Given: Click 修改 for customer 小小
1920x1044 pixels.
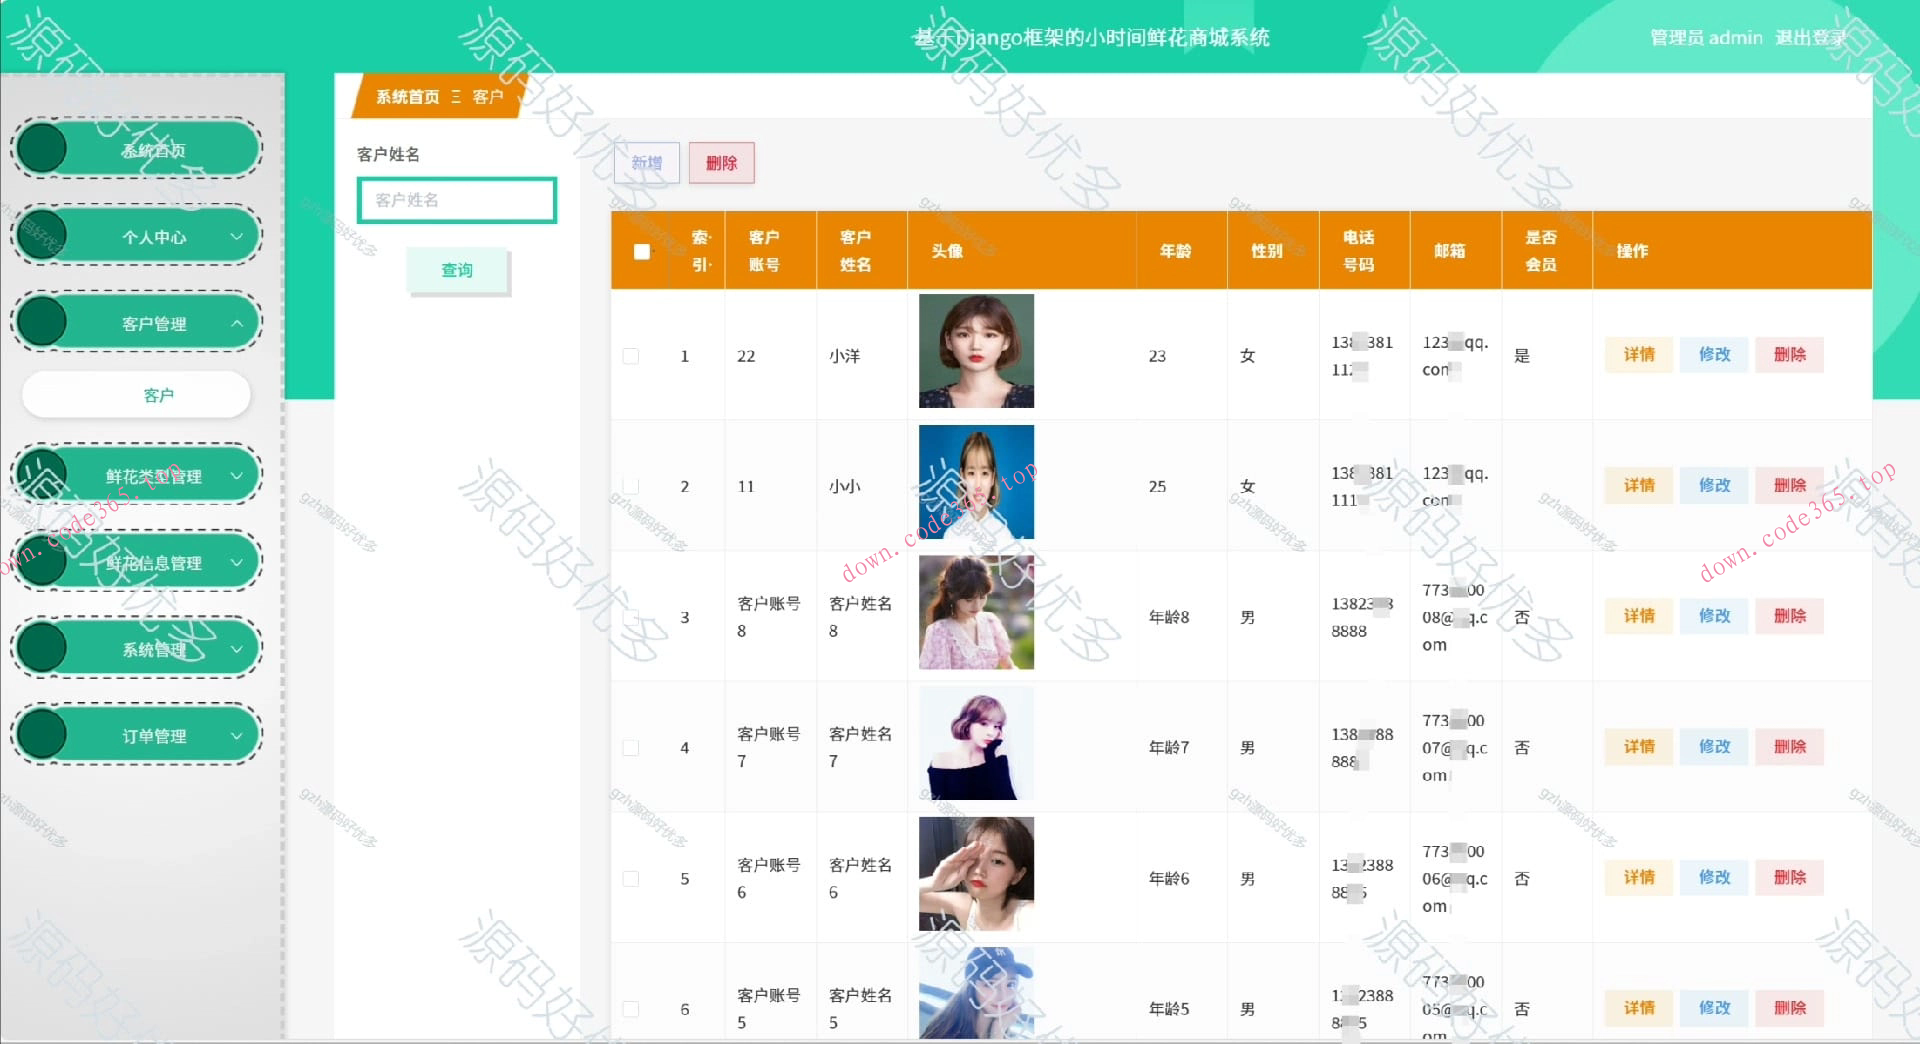Looking at the screenshot, I should pos(1714,485).
